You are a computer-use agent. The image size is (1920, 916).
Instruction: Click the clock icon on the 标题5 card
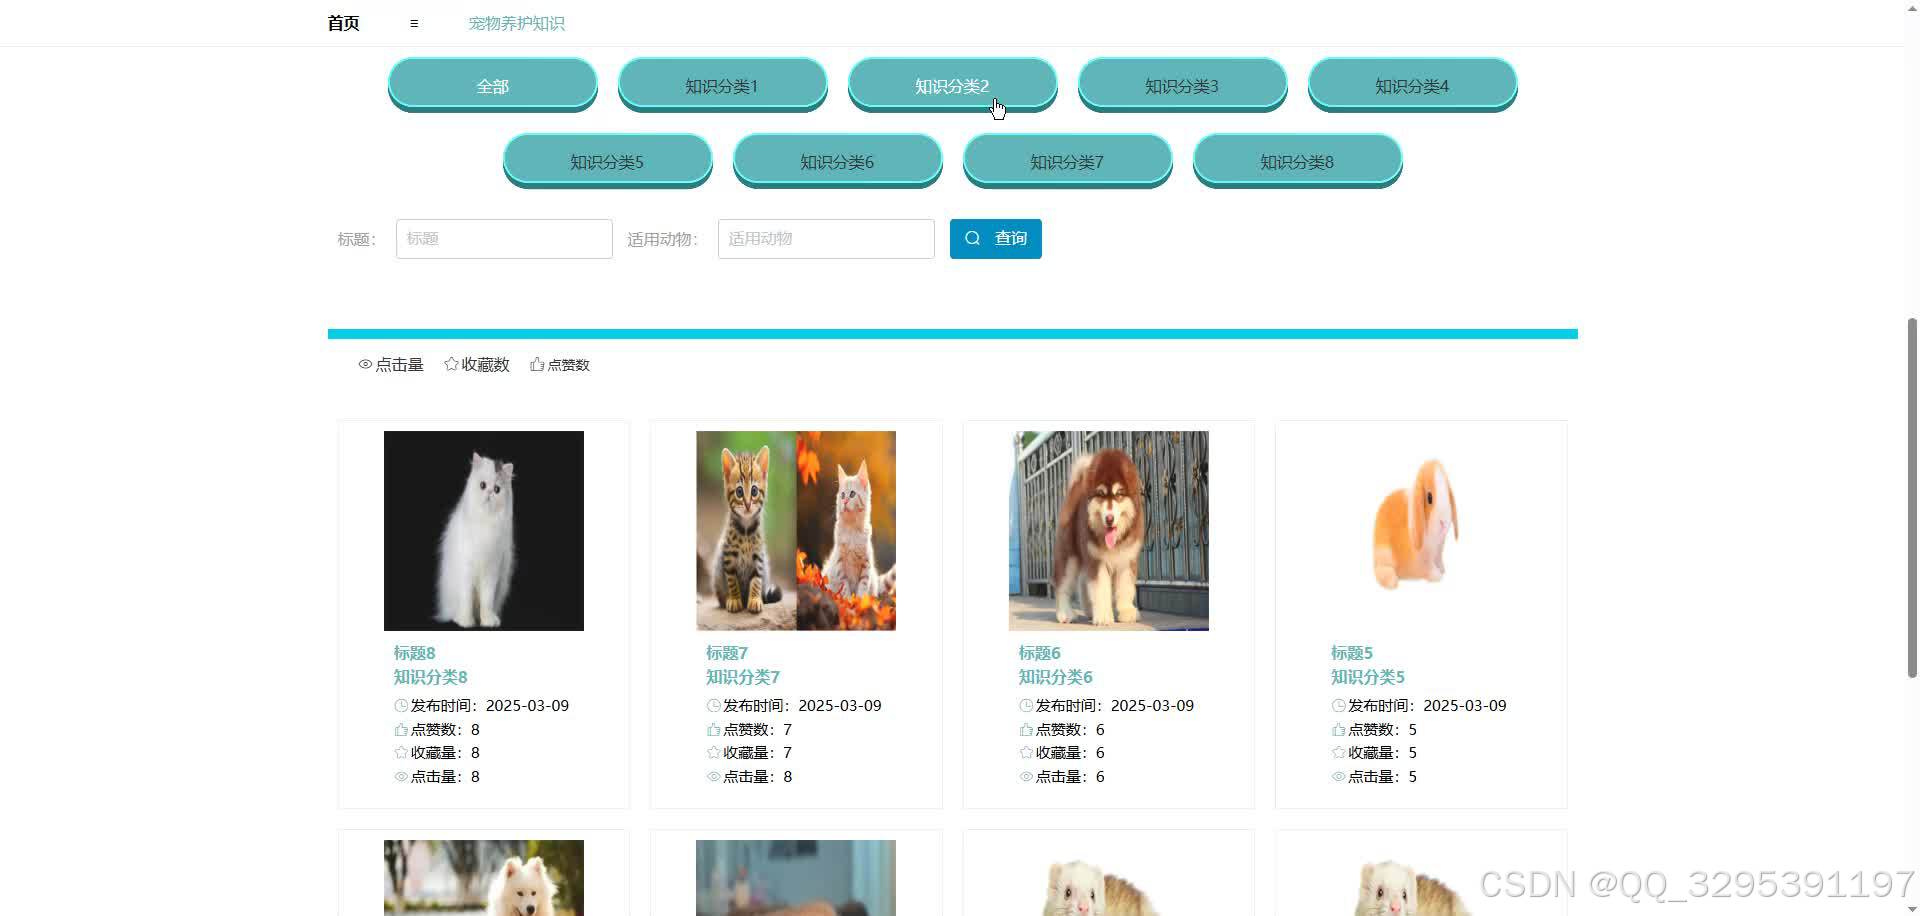tap(1339, 706)
